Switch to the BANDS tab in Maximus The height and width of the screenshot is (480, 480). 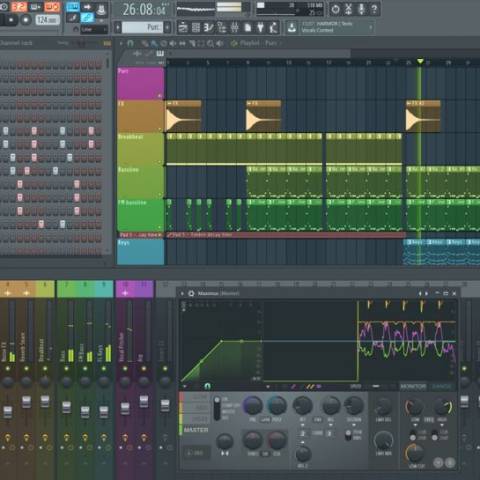(x=442, y=386)
